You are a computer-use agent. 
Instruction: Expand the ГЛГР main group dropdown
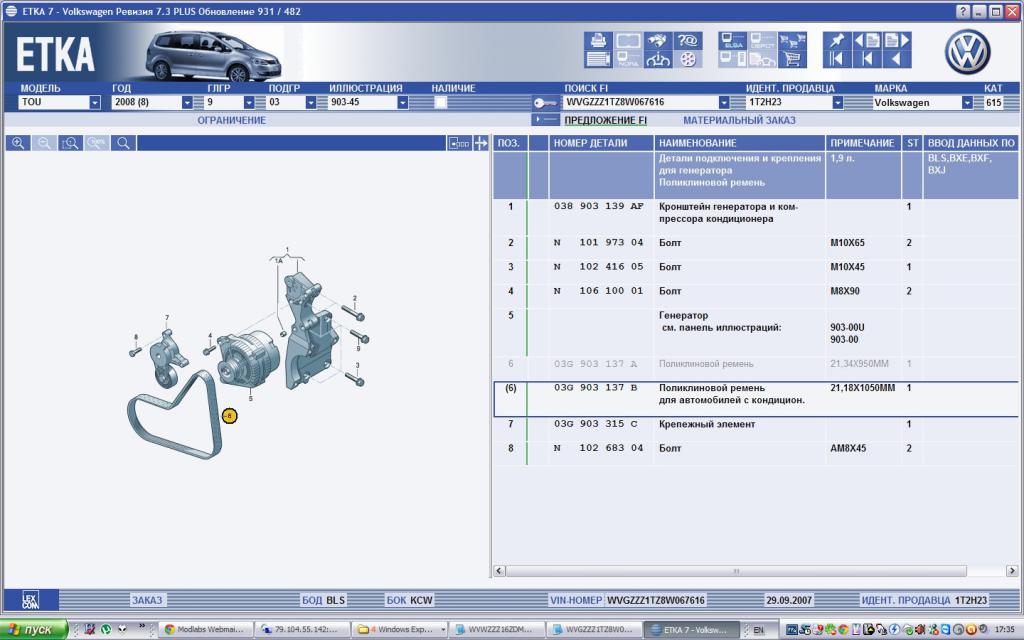249,103
